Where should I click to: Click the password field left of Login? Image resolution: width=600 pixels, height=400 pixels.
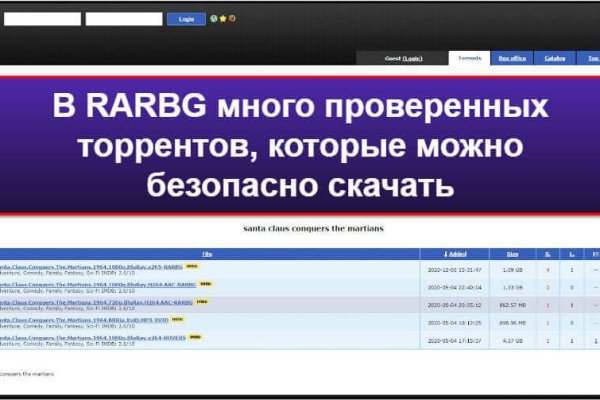(122, 18)
